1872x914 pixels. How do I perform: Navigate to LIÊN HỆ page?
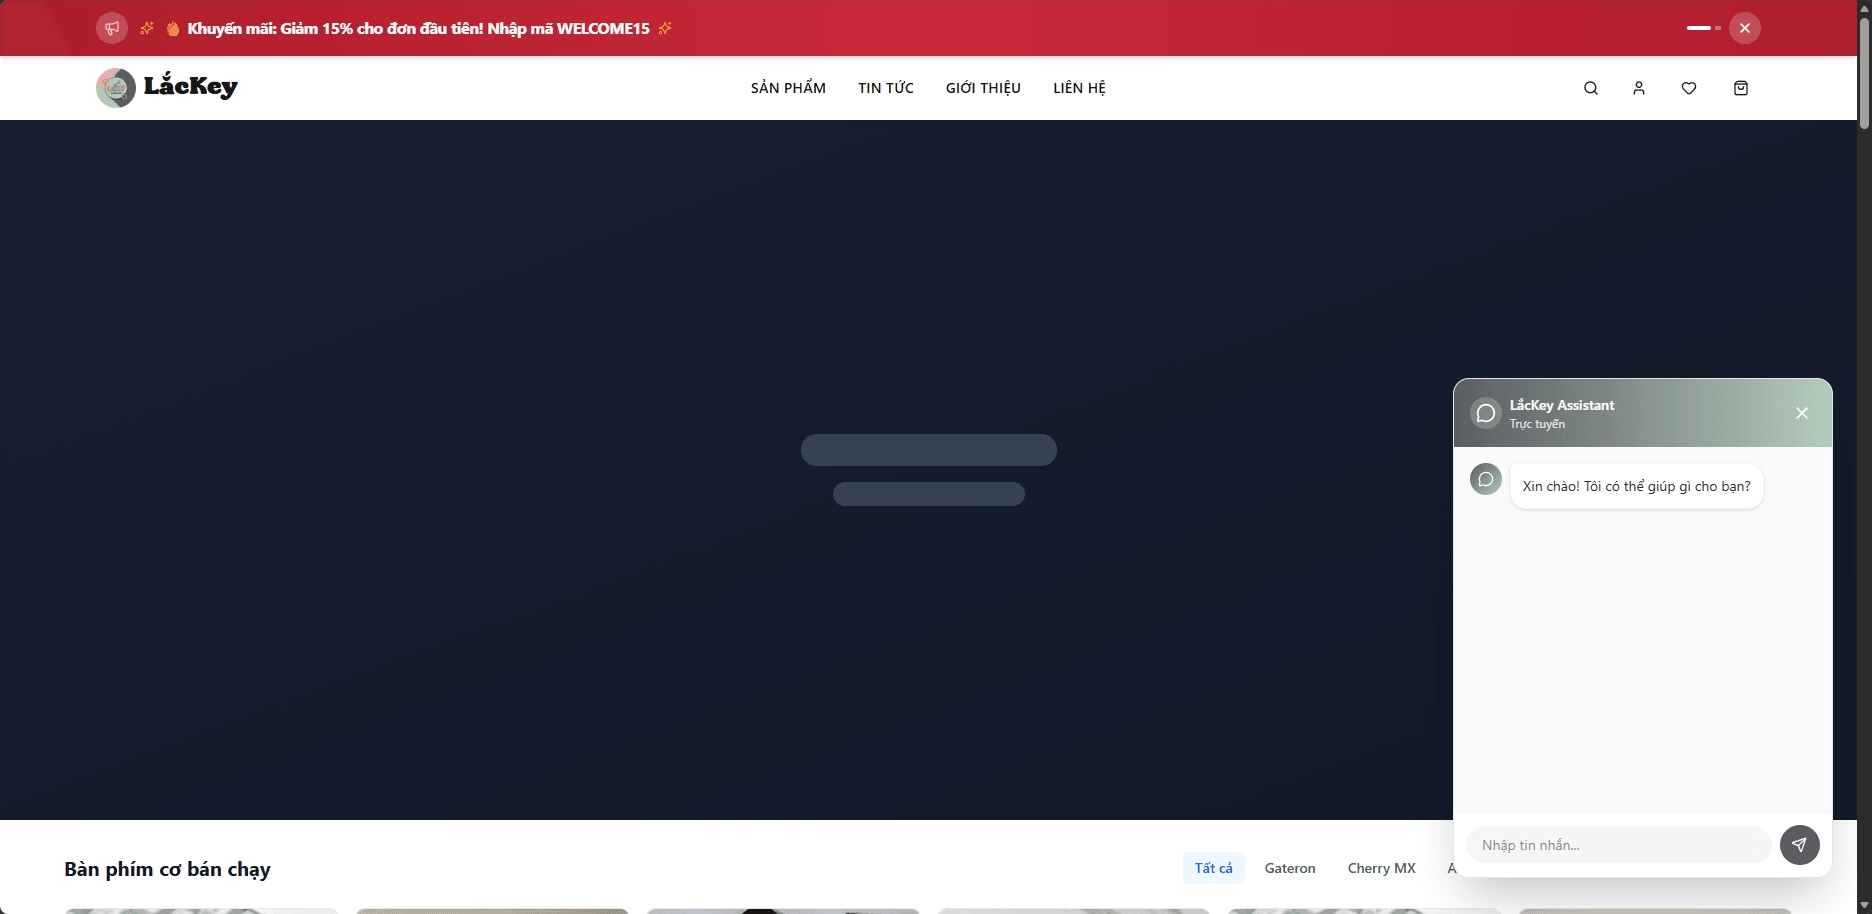1079,88
